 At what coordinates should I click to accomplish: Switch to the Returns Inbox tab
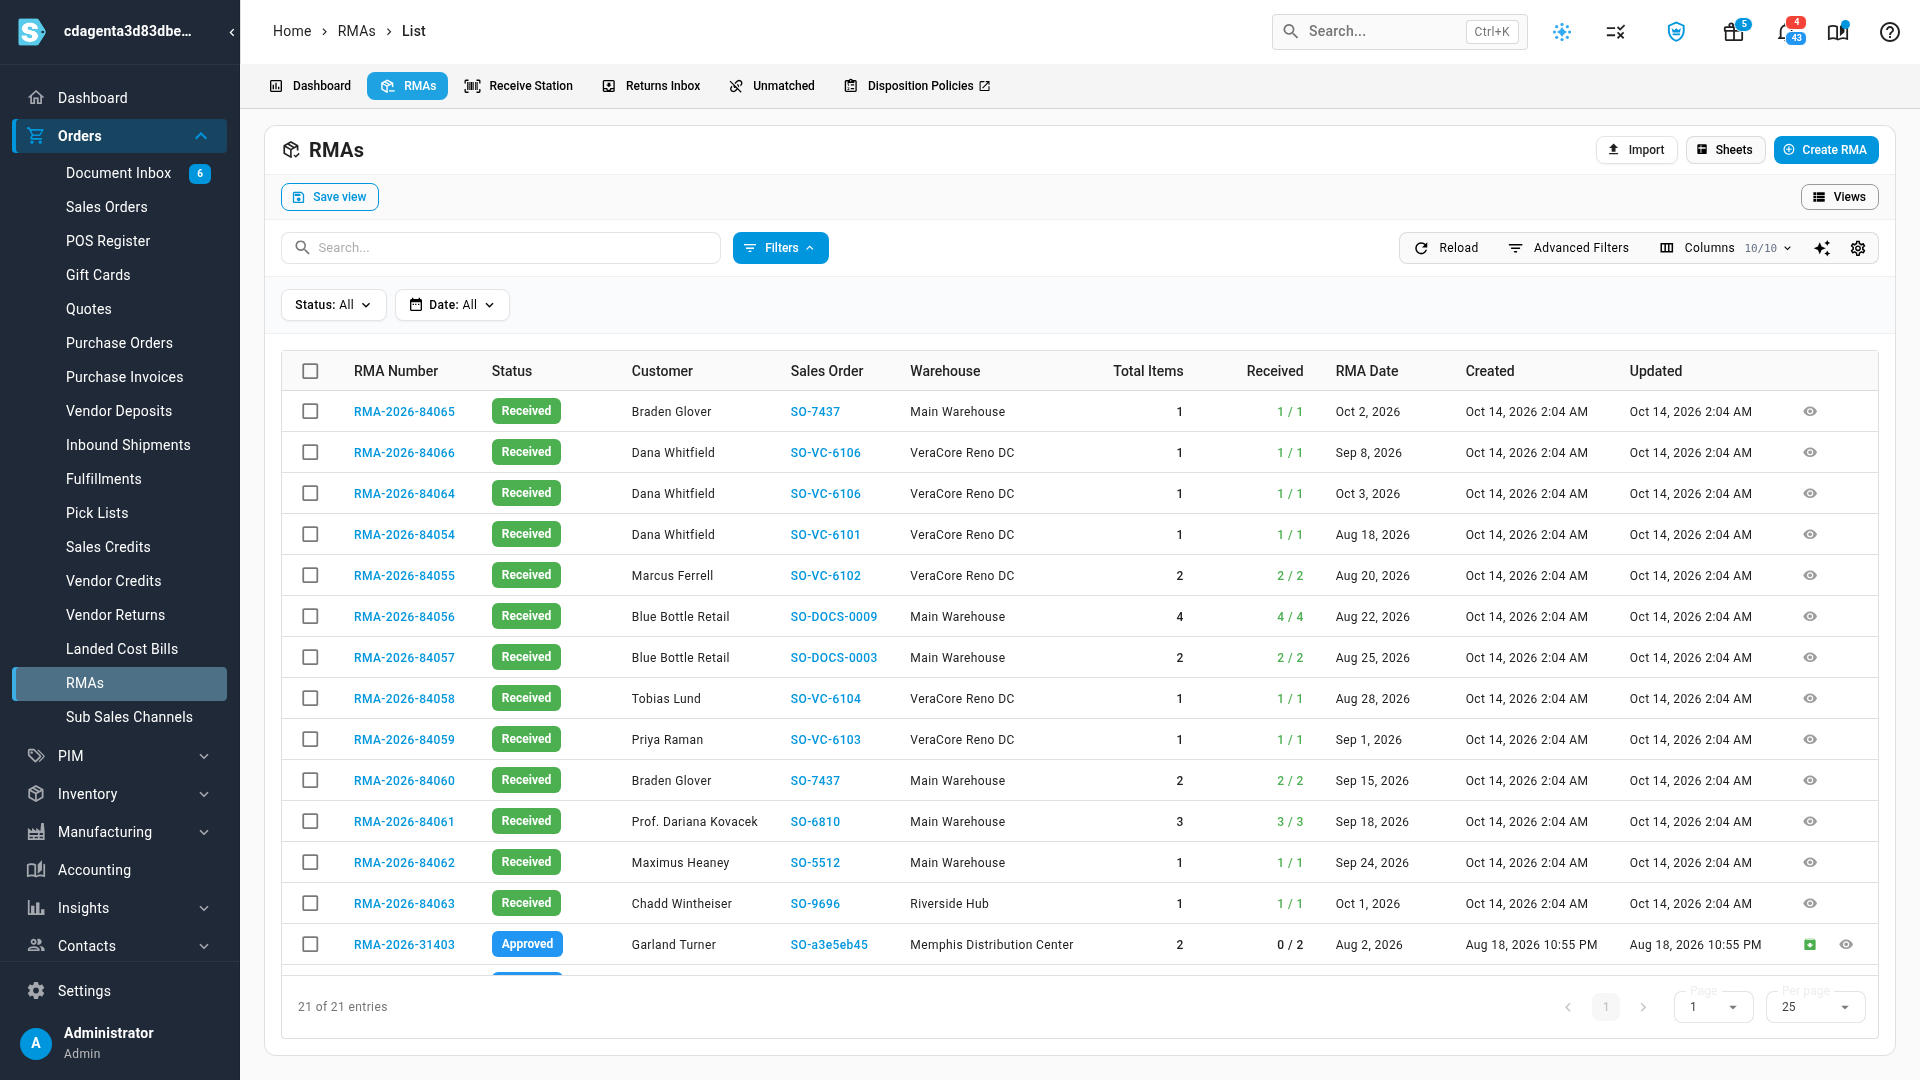(651, 86)
